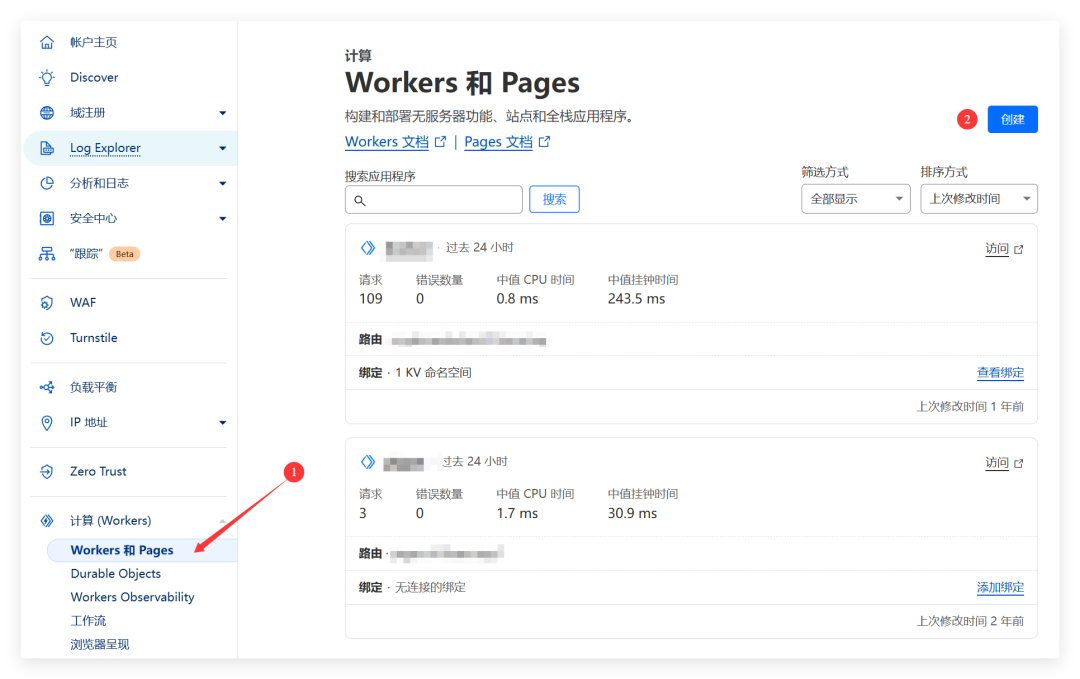Image resolution: width=1080 pixels, height=679 pixels.
Task: Click the 安全中心 shield icon
Action: click(47, 218)
